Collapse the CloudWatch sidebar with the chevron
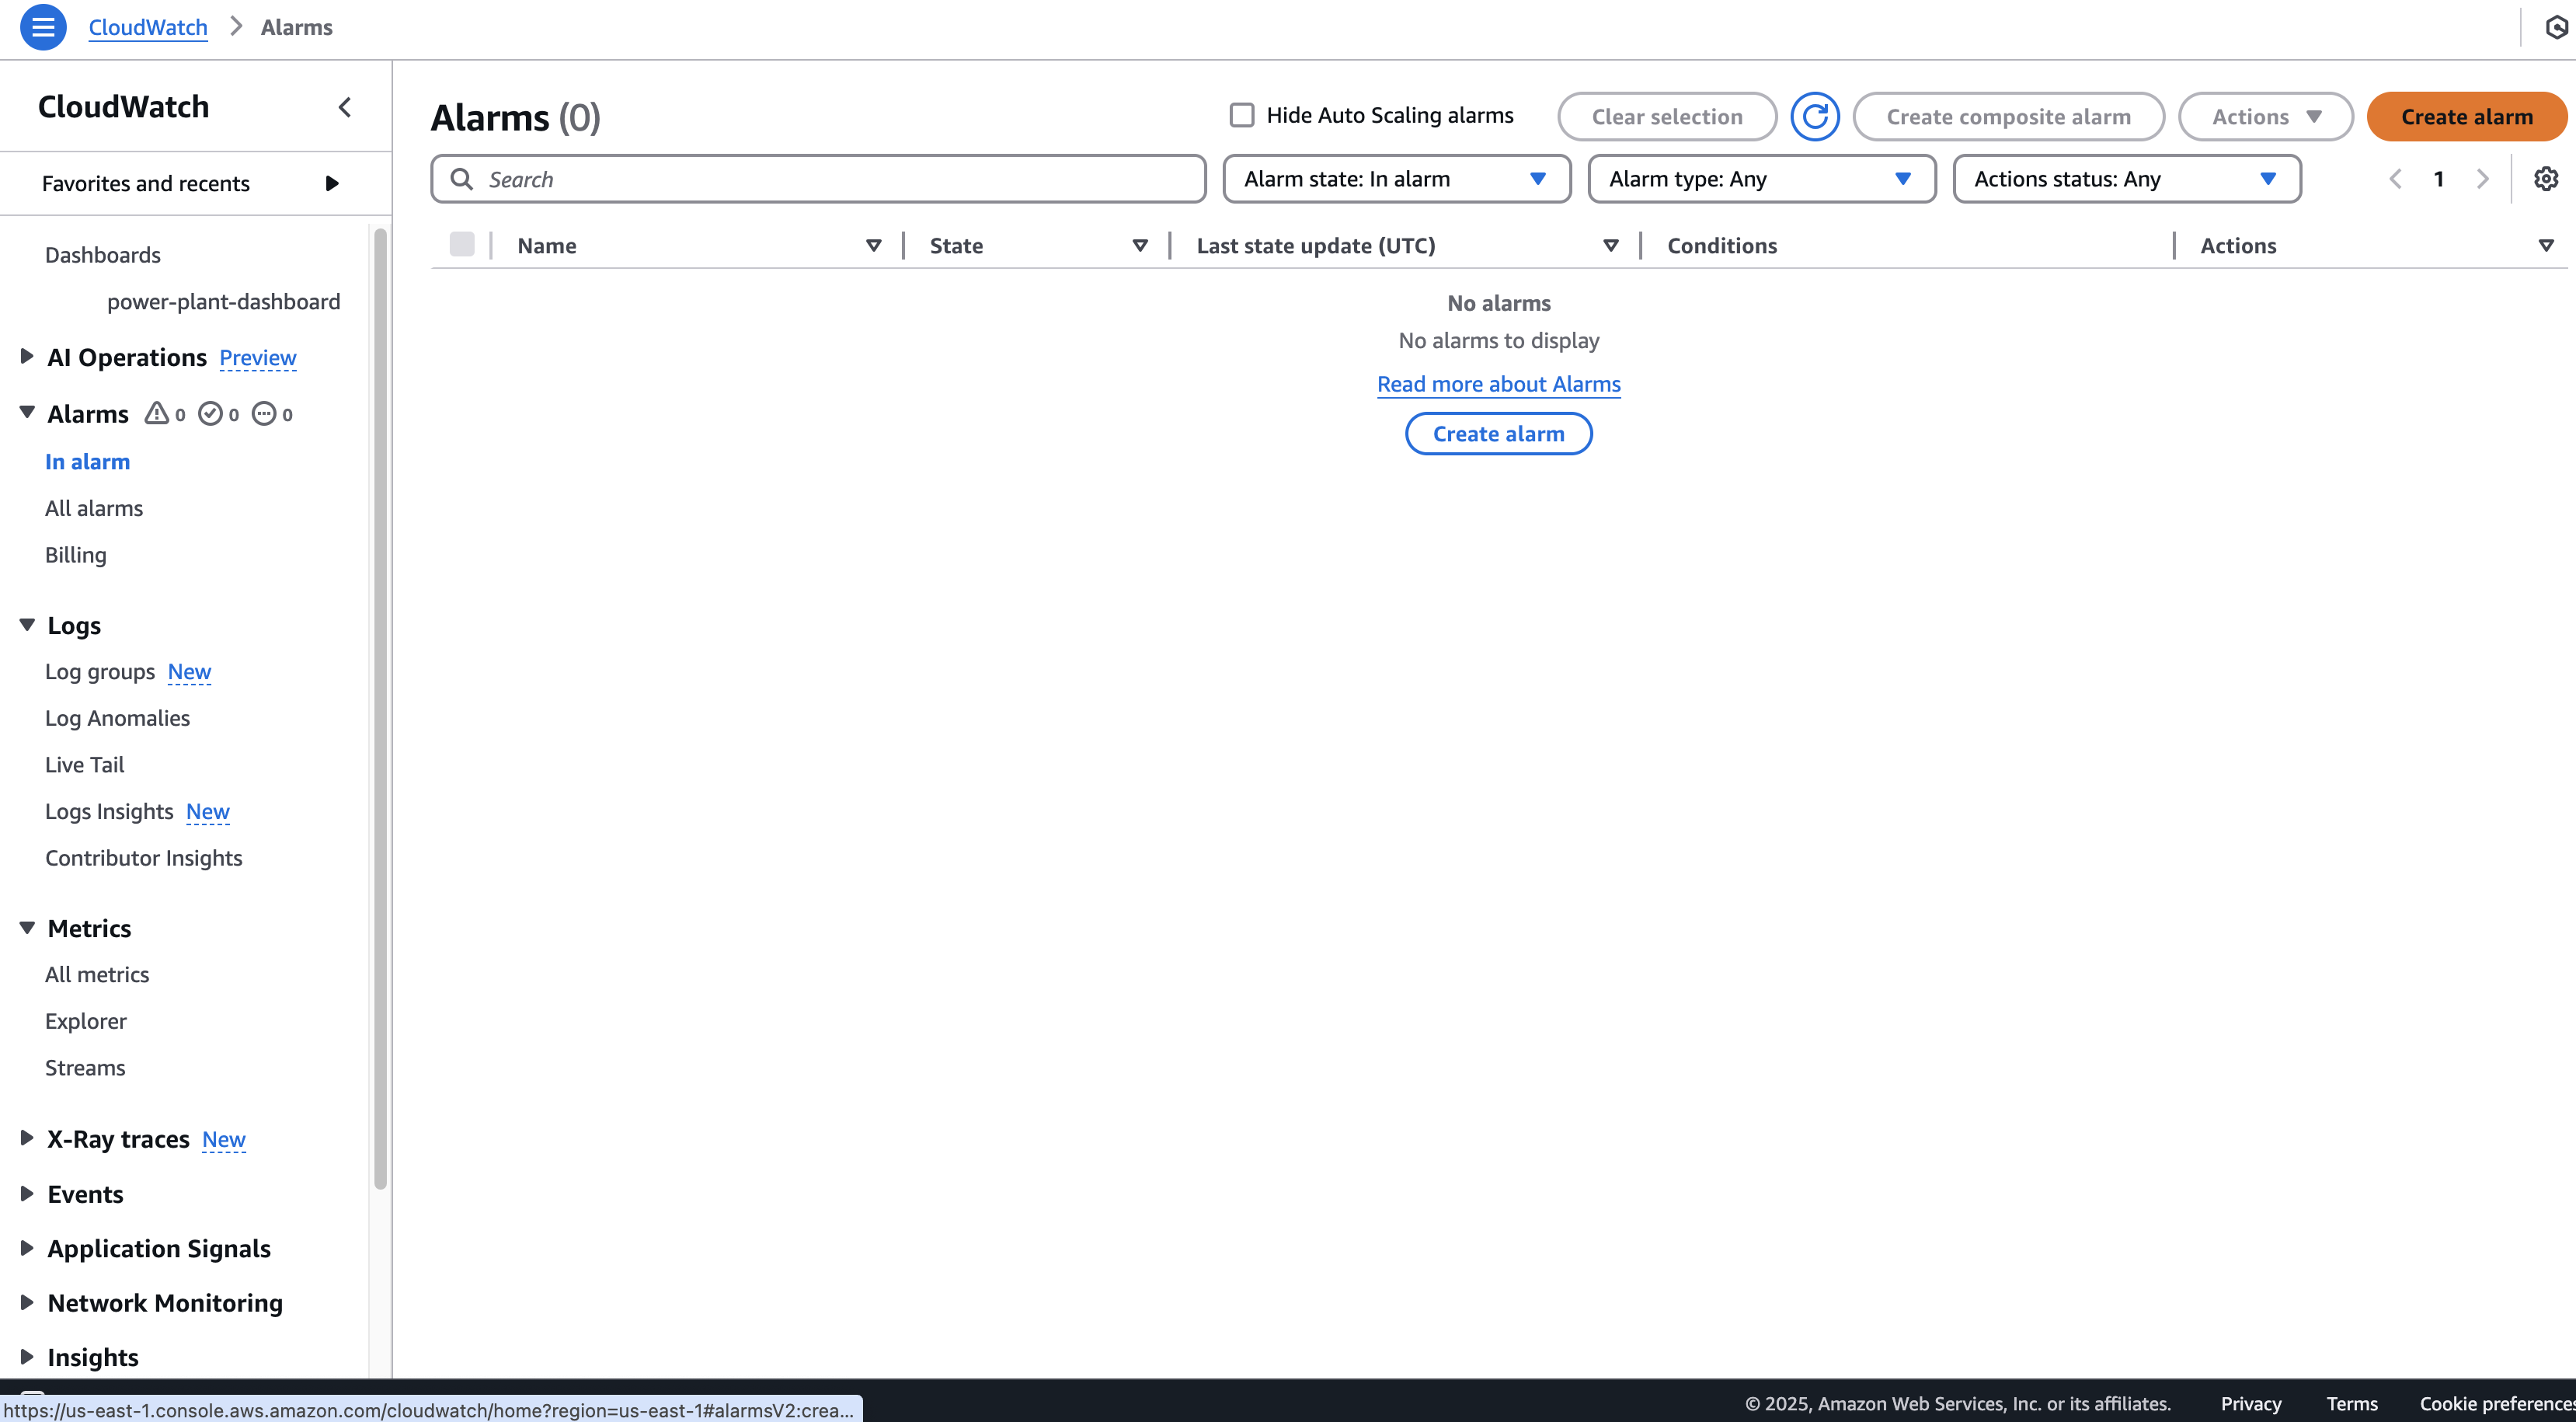2576x1422 pixels. 345,107
